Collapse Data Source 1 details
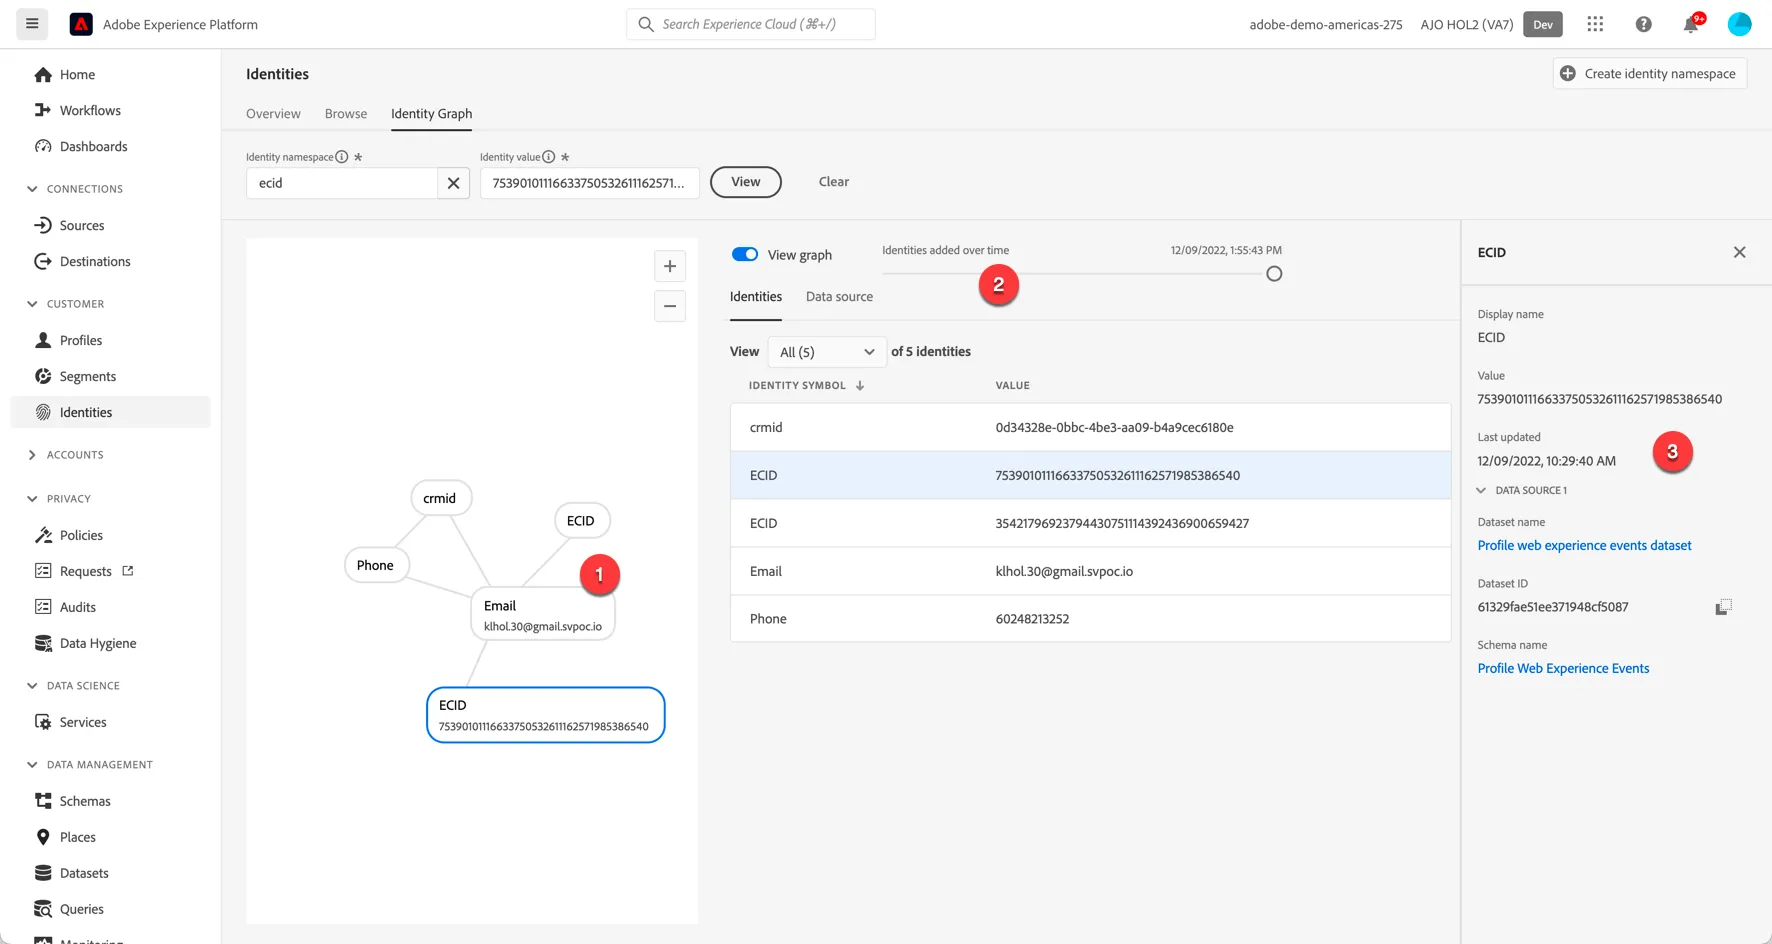Viewport: 1772px width, 944px height. click(1481, 491)
